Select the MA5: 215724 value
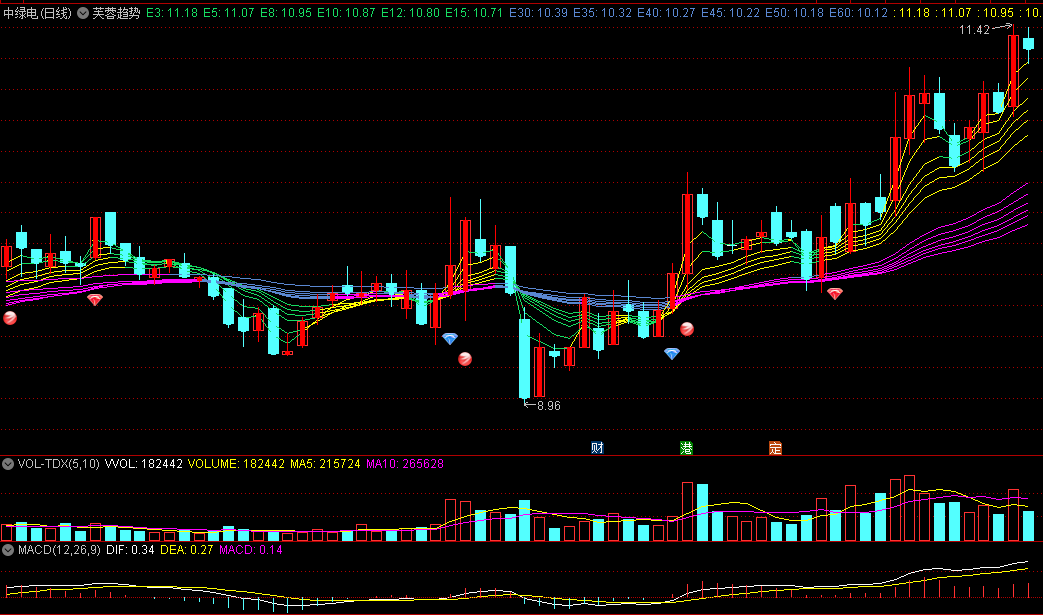 (325, 464)
